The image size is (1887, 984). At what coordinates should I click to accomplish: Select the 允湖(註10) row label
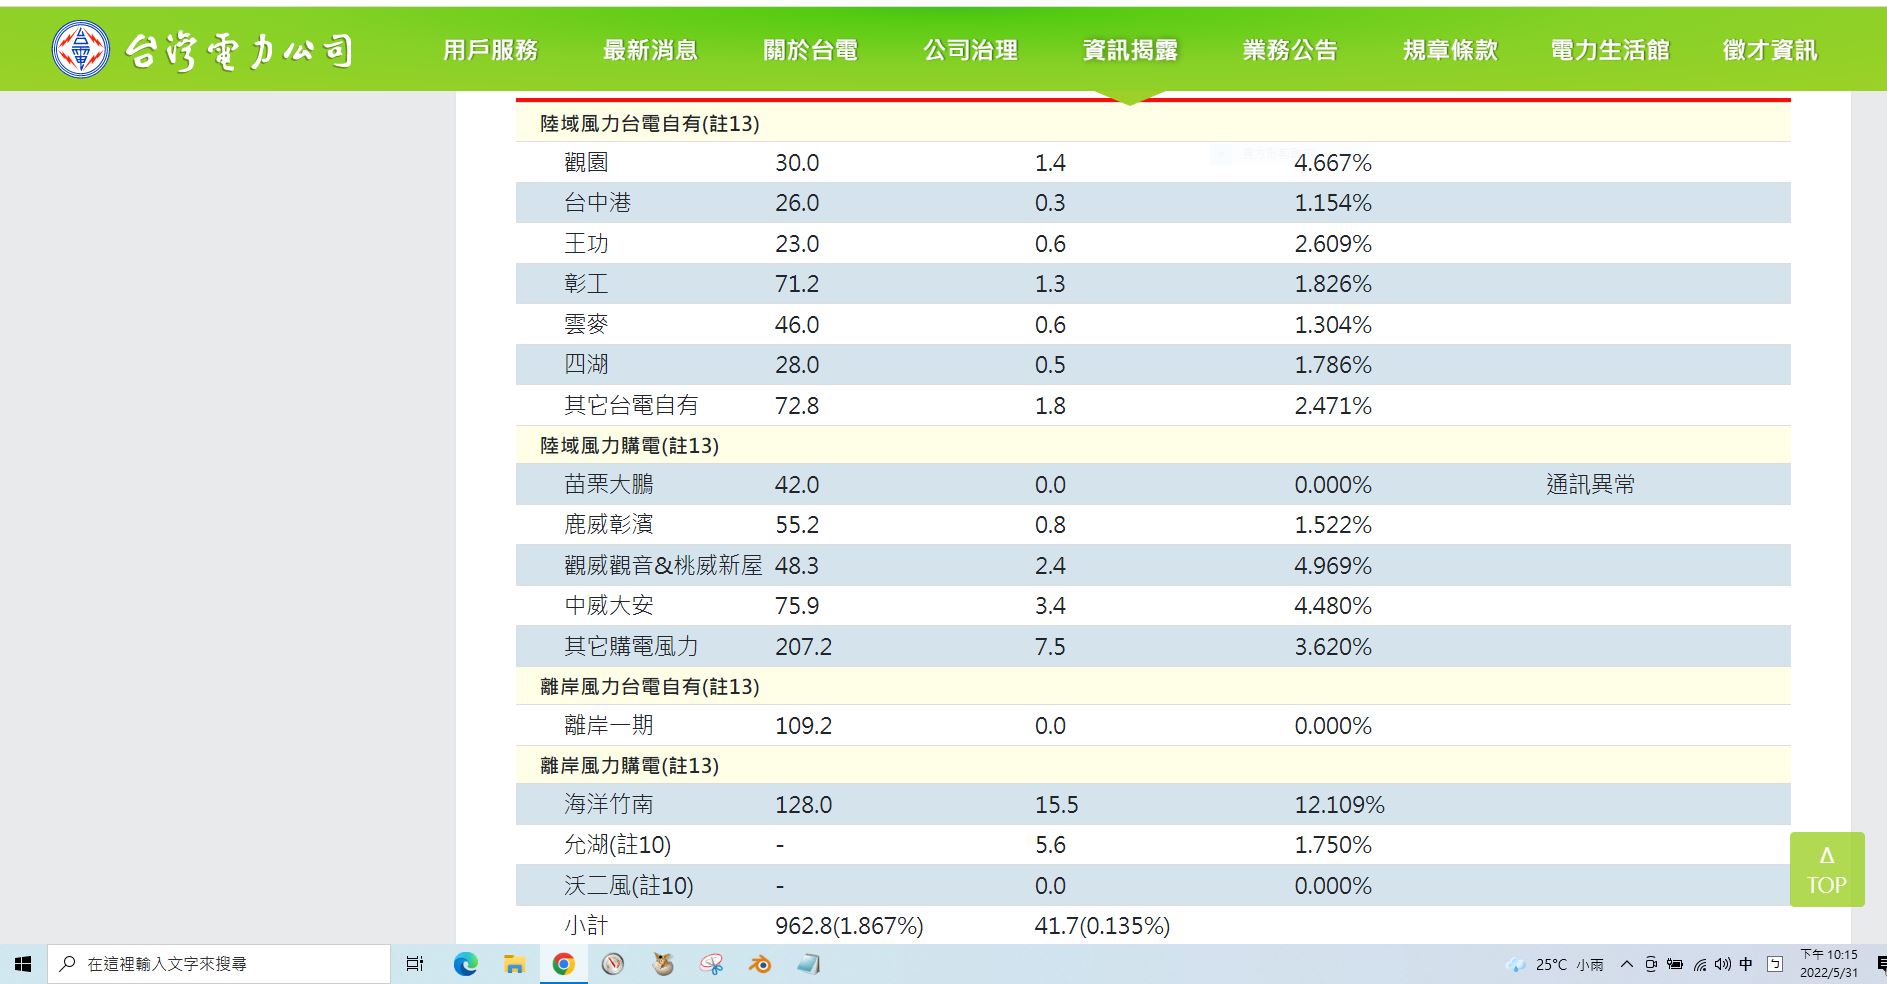click(618, 845)
